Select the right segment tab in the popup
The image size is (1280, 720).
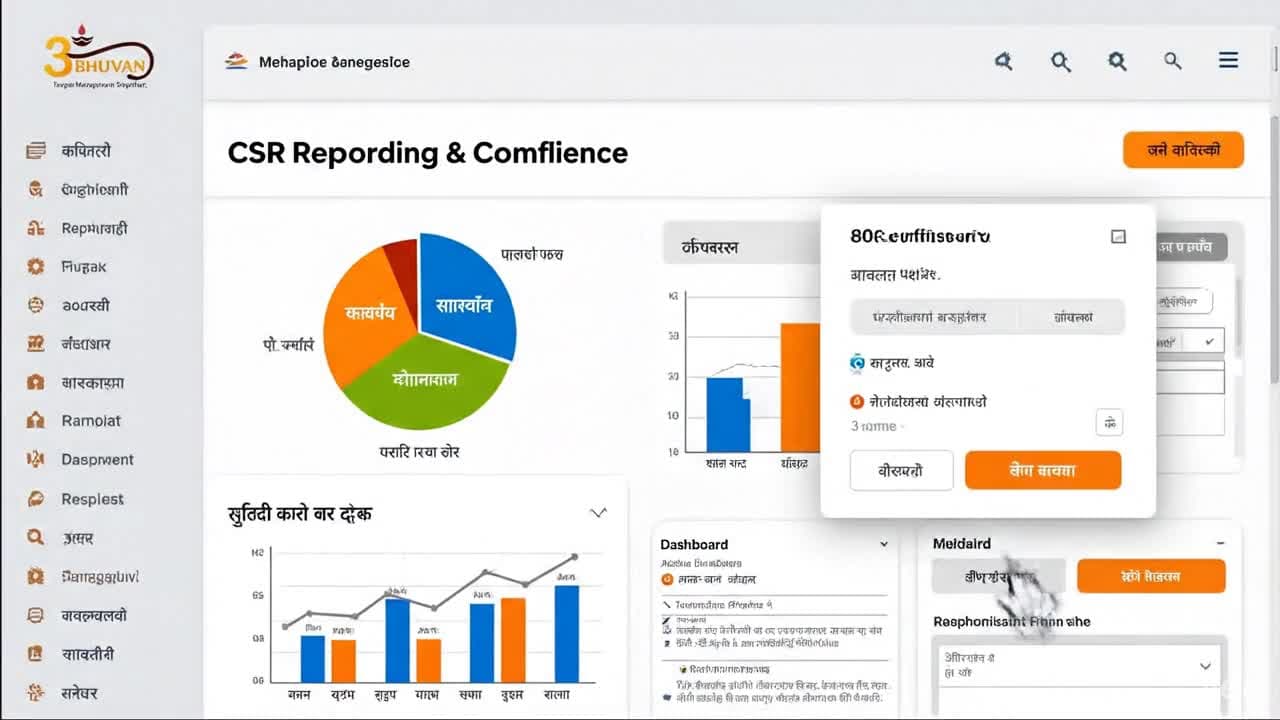pos(1073,318)
